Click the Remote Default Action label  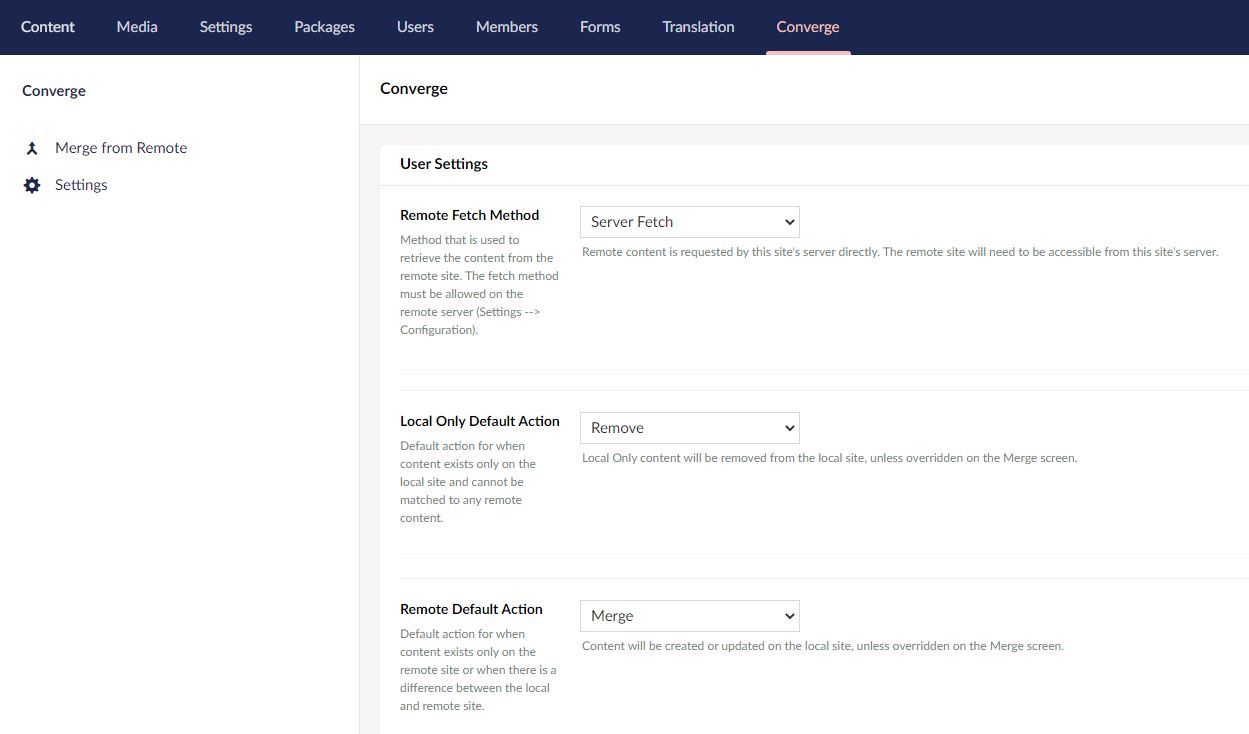[x=471, y=609]
